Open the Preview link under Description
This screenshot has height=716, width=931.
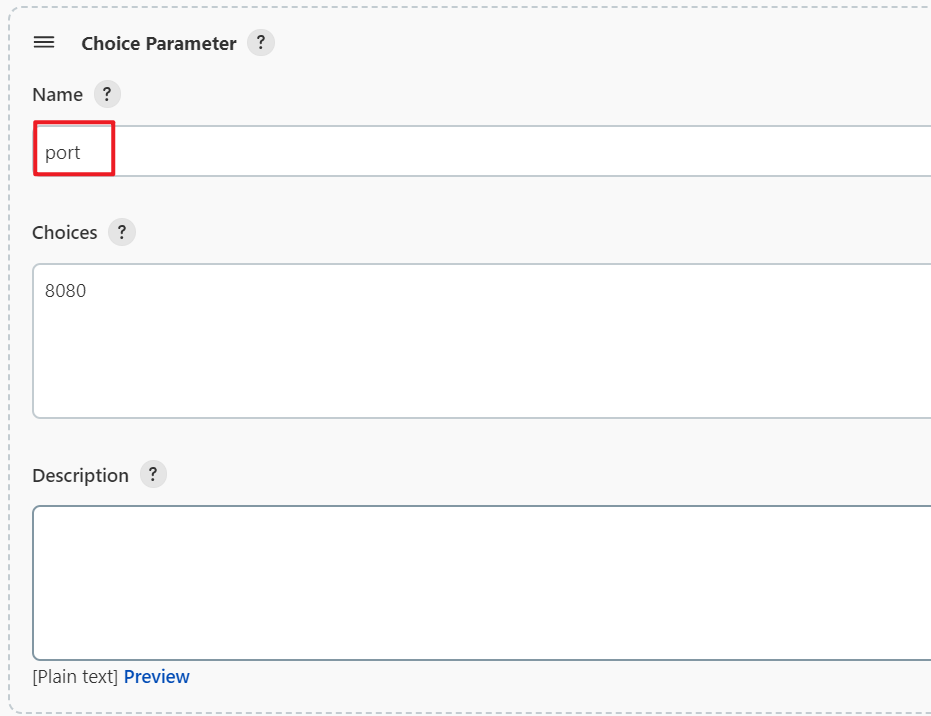pyautogui.click(x=157, y=677)
